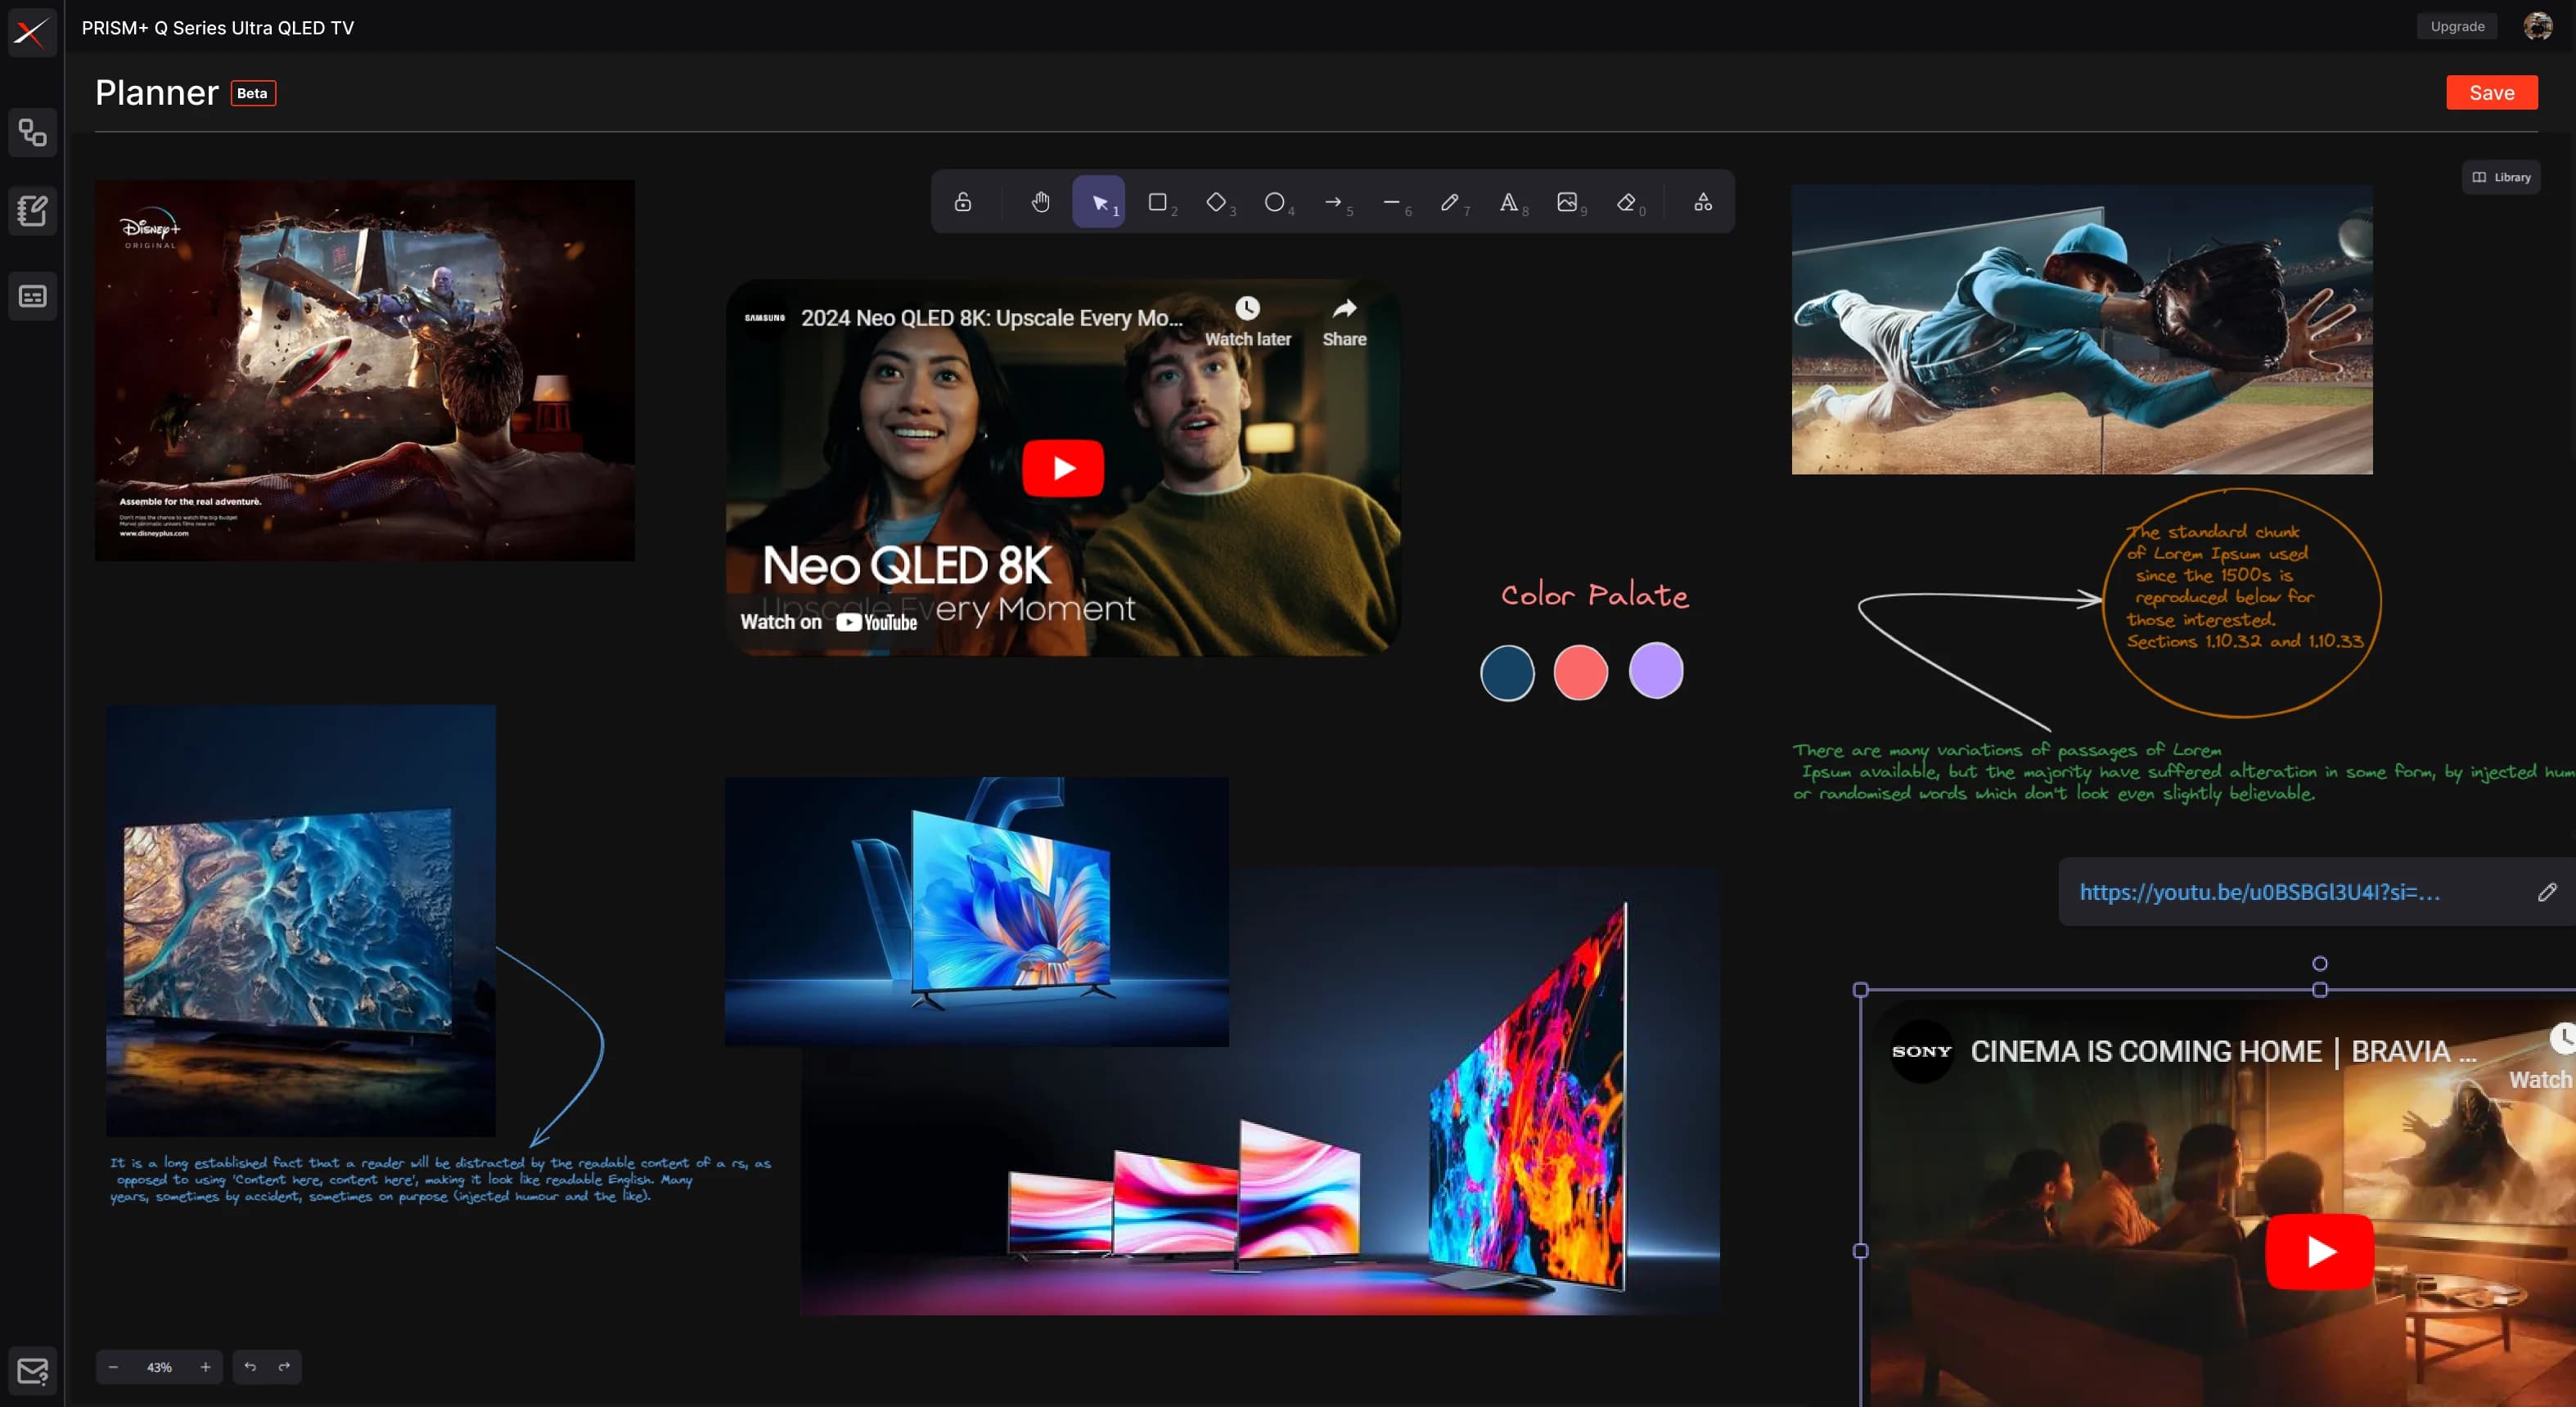This screenshot has height=1407, width=2576.
Task: Open the user profile avatar
Action: point(2538,26)
